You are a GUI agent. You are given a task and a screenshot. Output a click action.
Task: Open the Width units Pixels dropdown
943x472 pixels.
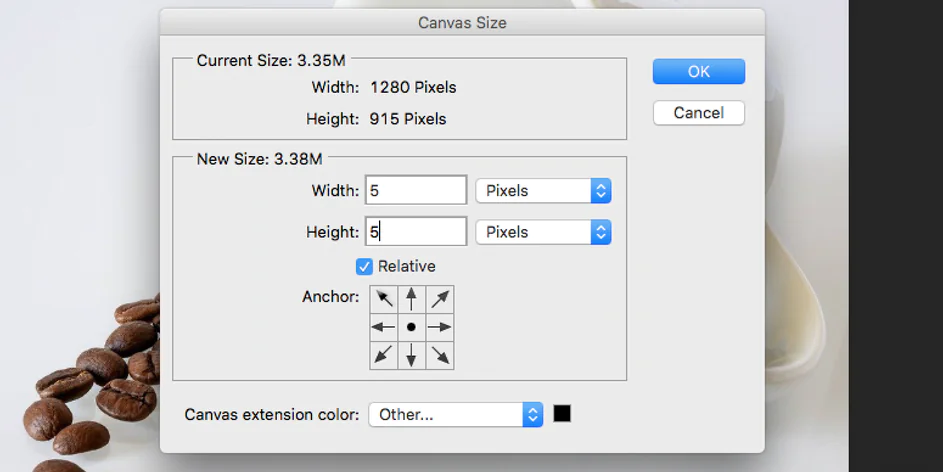(542, 190)
